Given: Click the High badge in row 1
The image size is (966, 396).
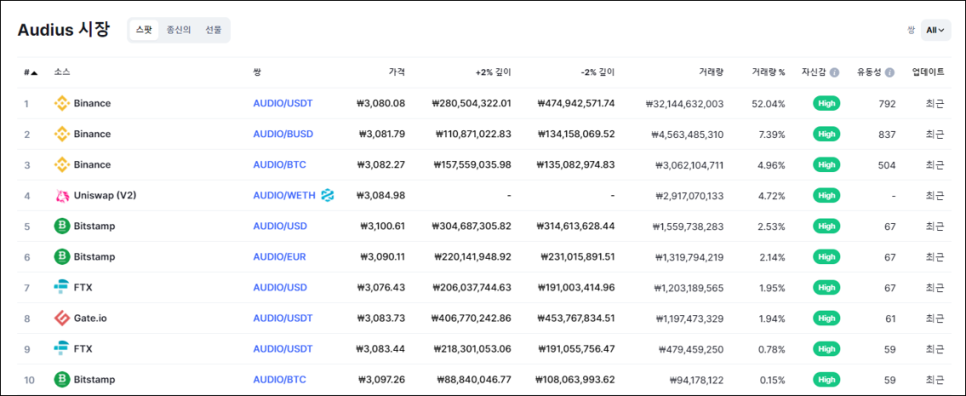Looking at the screenshot, I should click(x=826, y=103).
